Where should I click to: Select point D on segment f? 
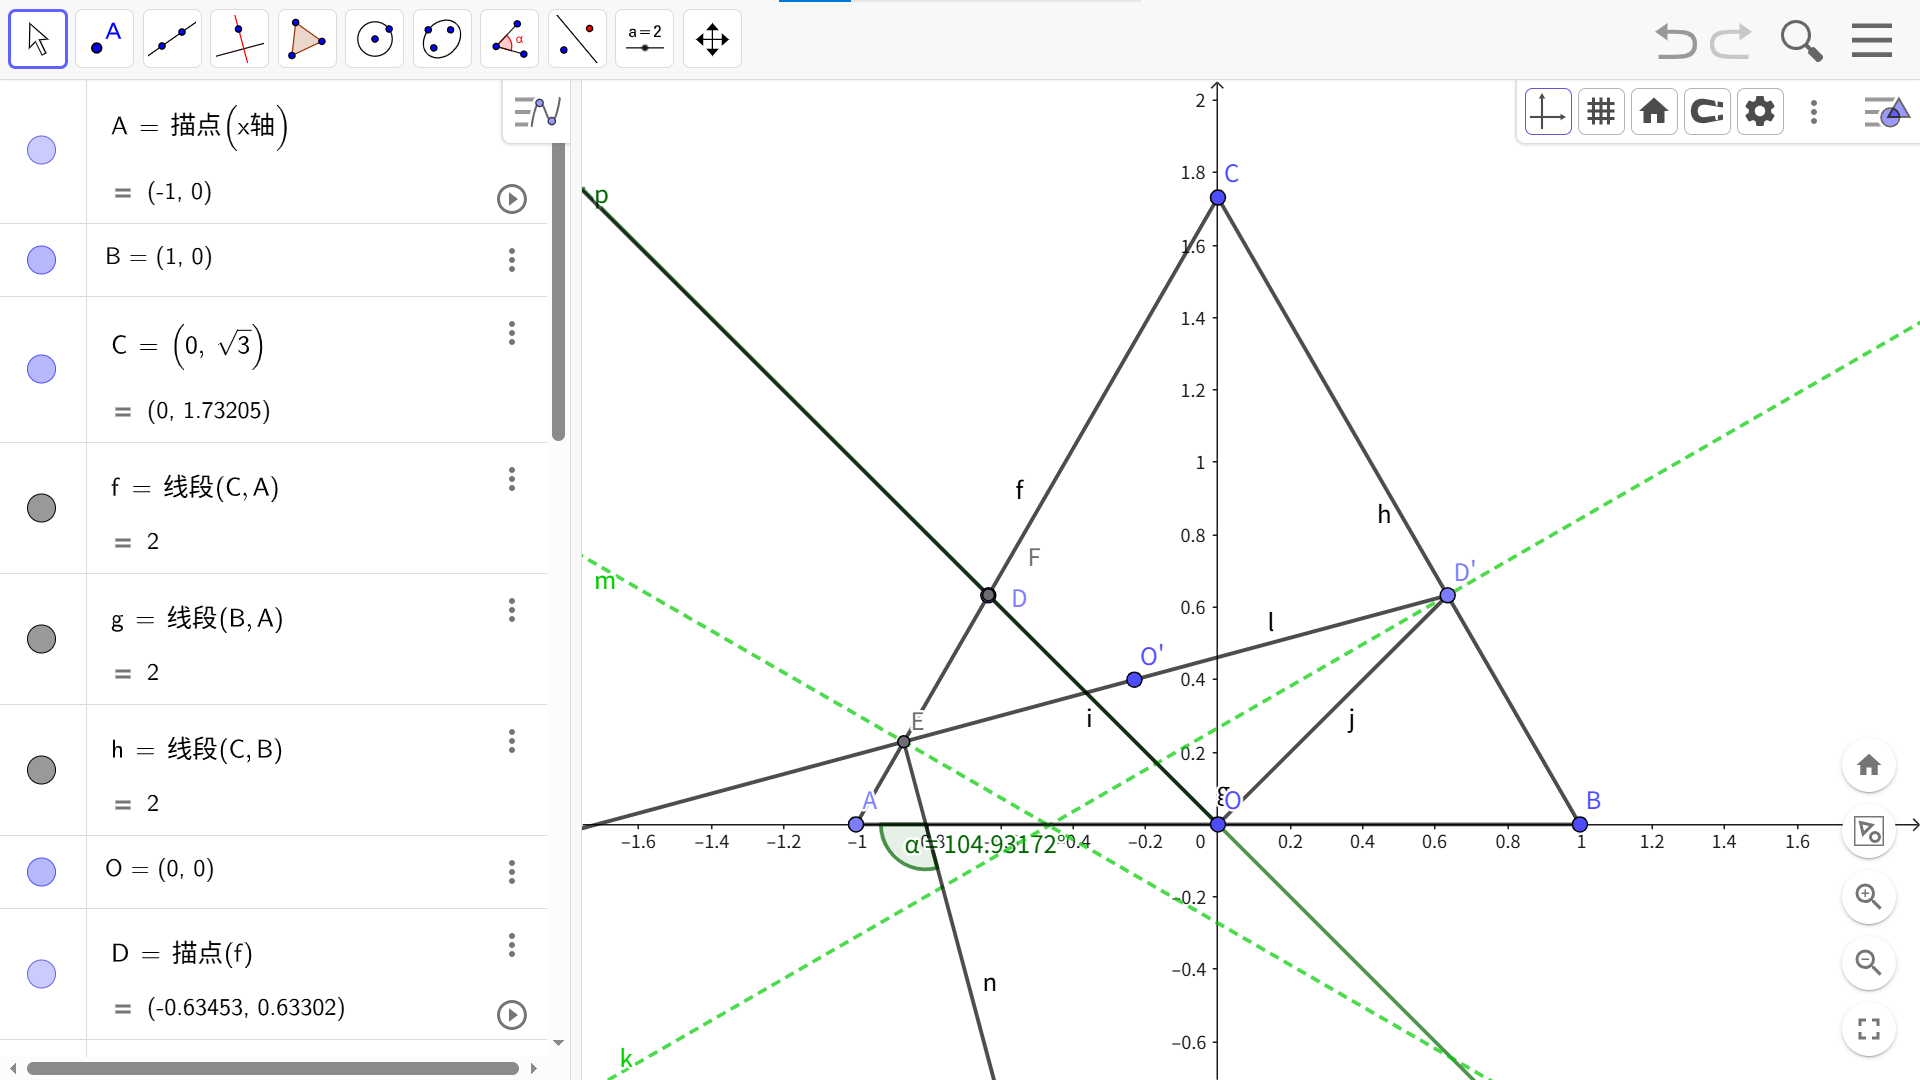pyautogui.click(x=988, y=596)
